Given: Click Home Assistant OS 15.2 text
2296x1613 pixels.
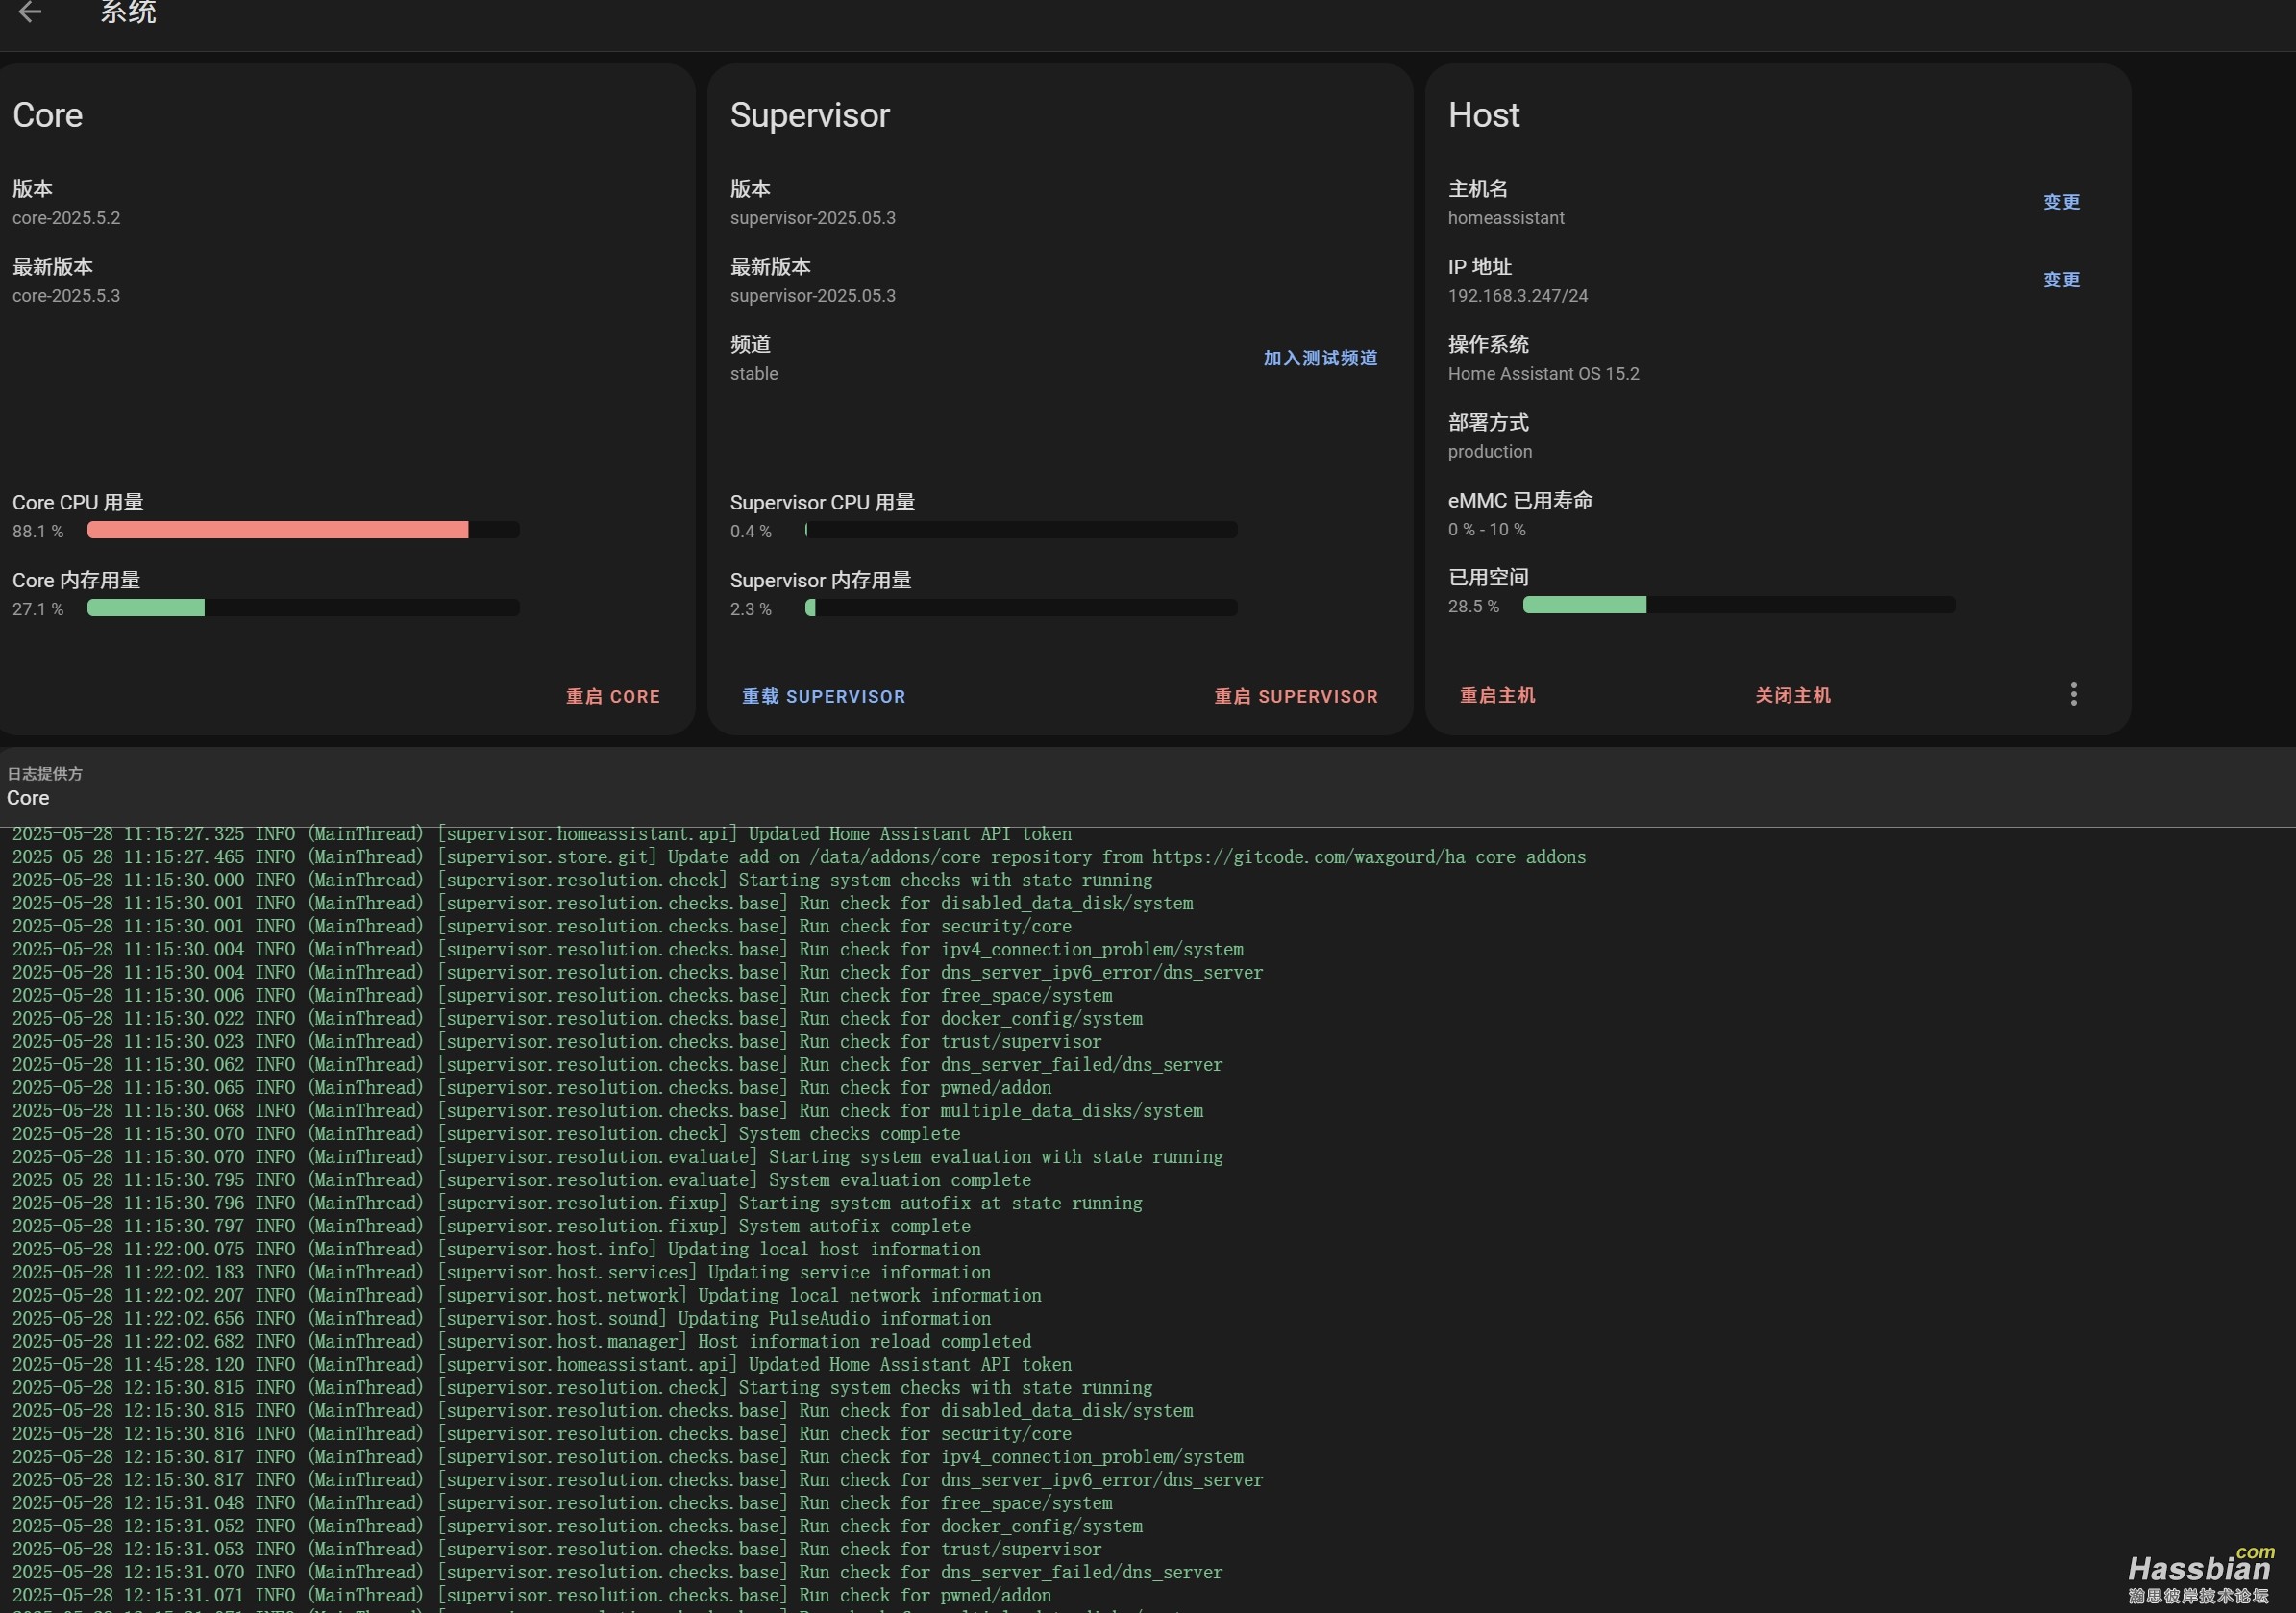Looking at the screenshot, I should 1544,374.
